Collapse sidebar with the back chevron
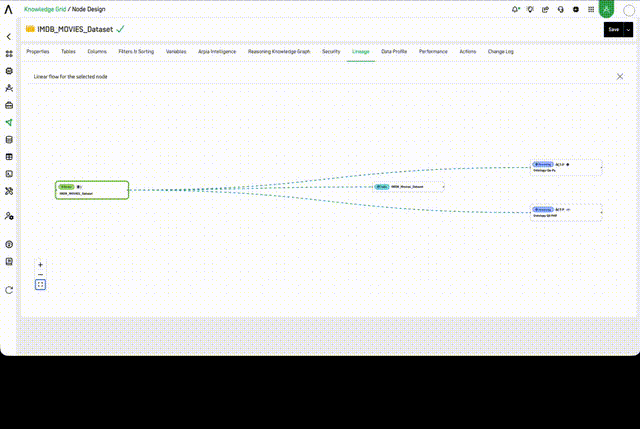Screen dimensions: 640x429 (9, 37)
